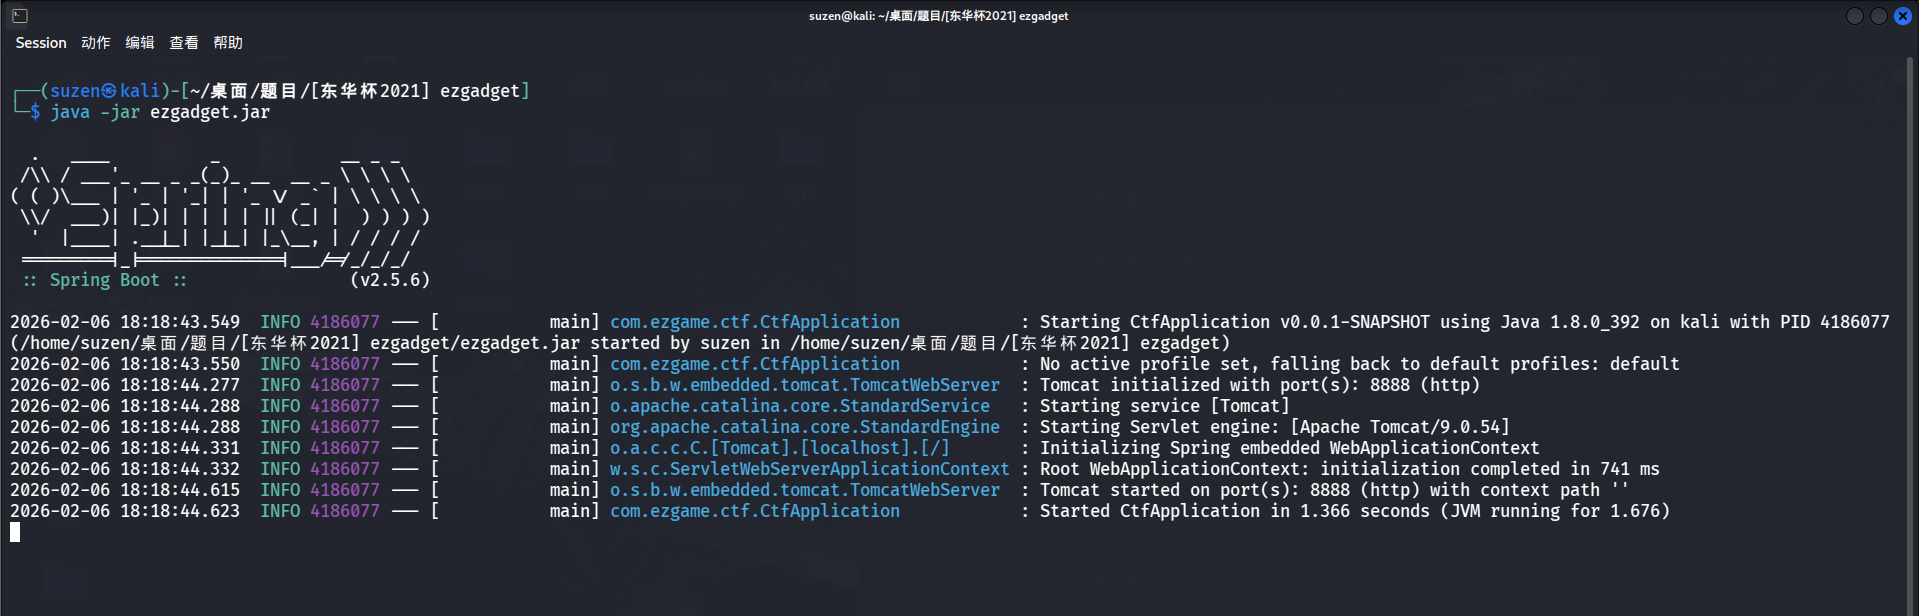Viewport: 1919px width, 616px height.
Task: Click the 'Starting service [Tomcat]' log message
Action: coord(1164,406)
